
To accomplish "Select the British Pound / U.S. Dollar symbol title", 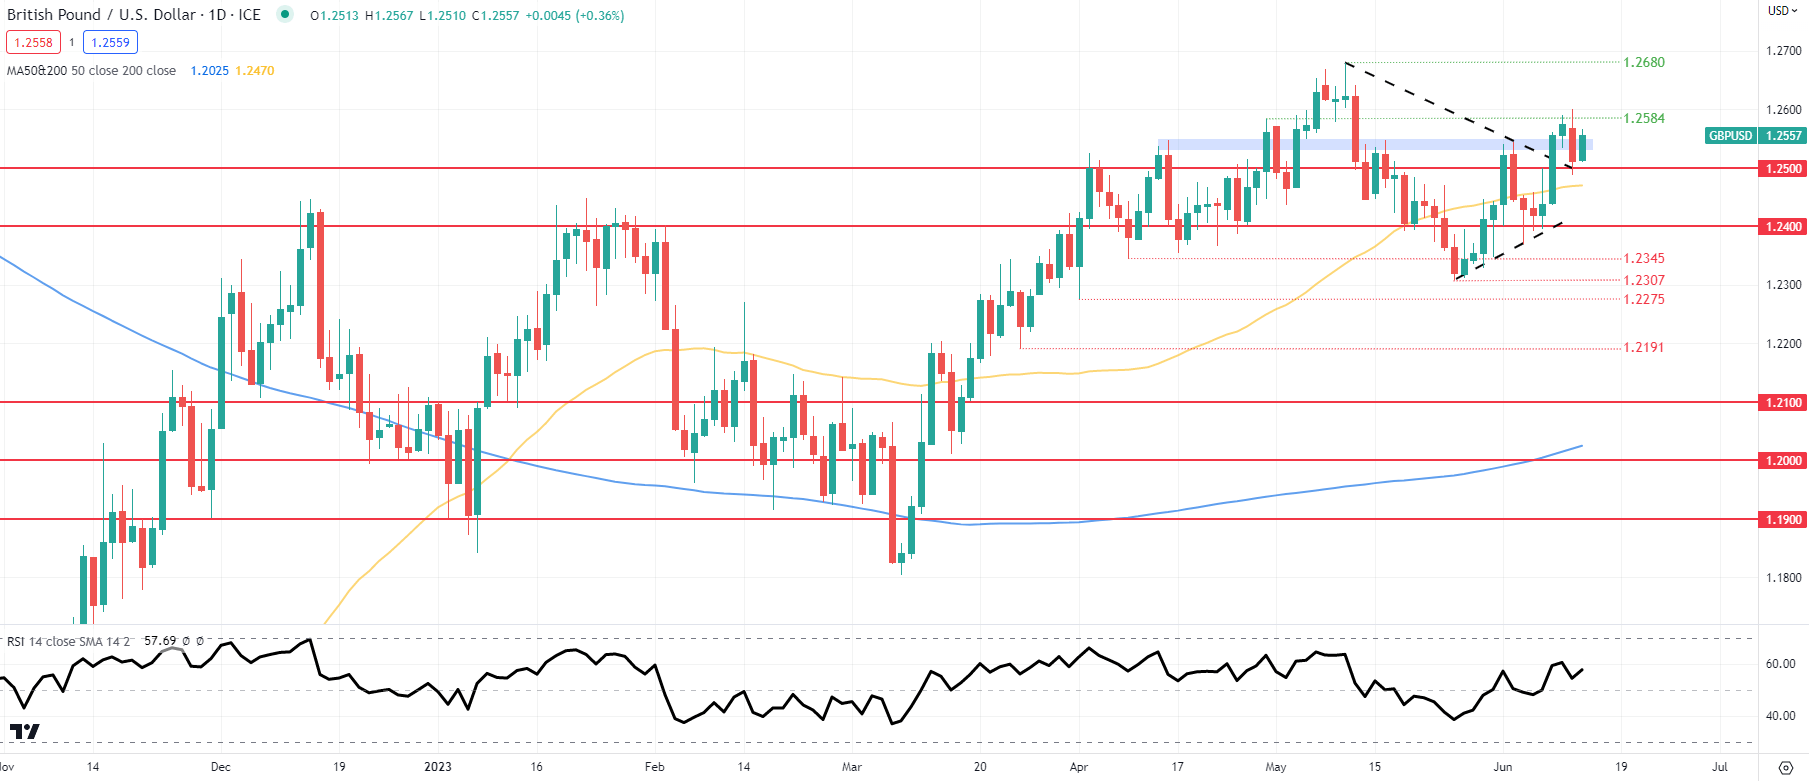I will coord(134,15).
